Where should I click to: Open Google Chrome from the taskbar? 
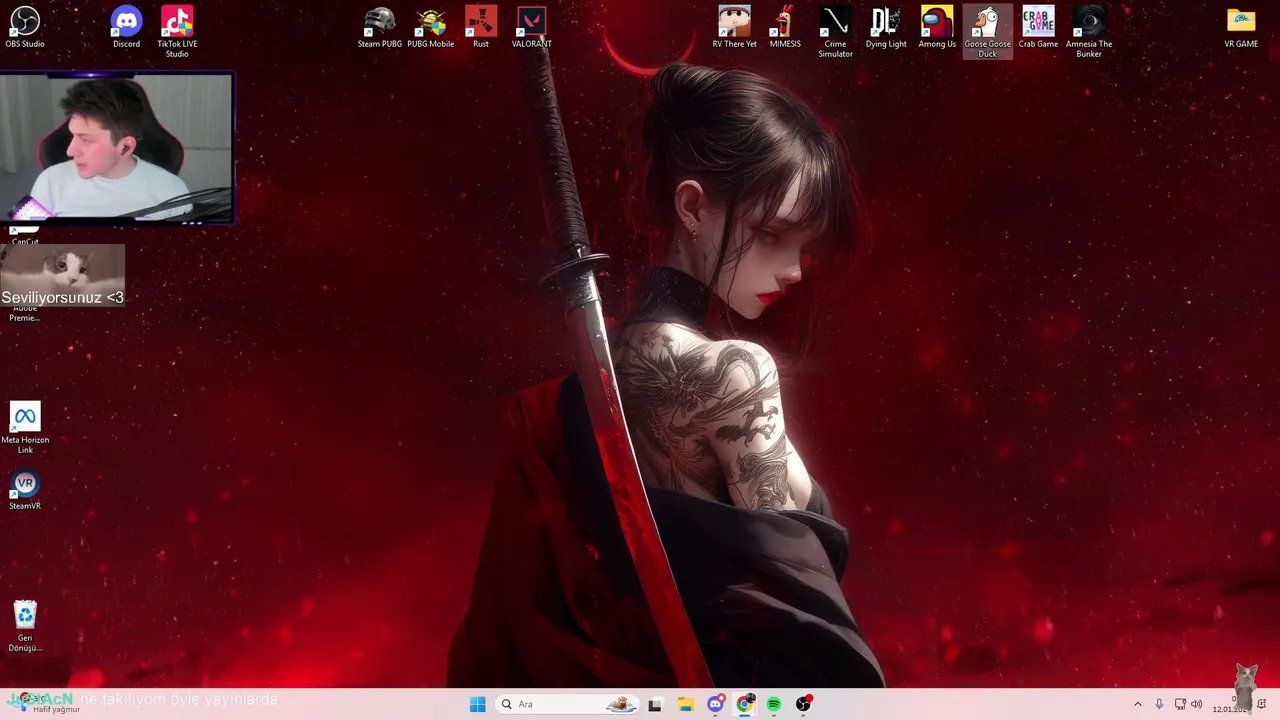pyautogui.click(x=744, y=704)
